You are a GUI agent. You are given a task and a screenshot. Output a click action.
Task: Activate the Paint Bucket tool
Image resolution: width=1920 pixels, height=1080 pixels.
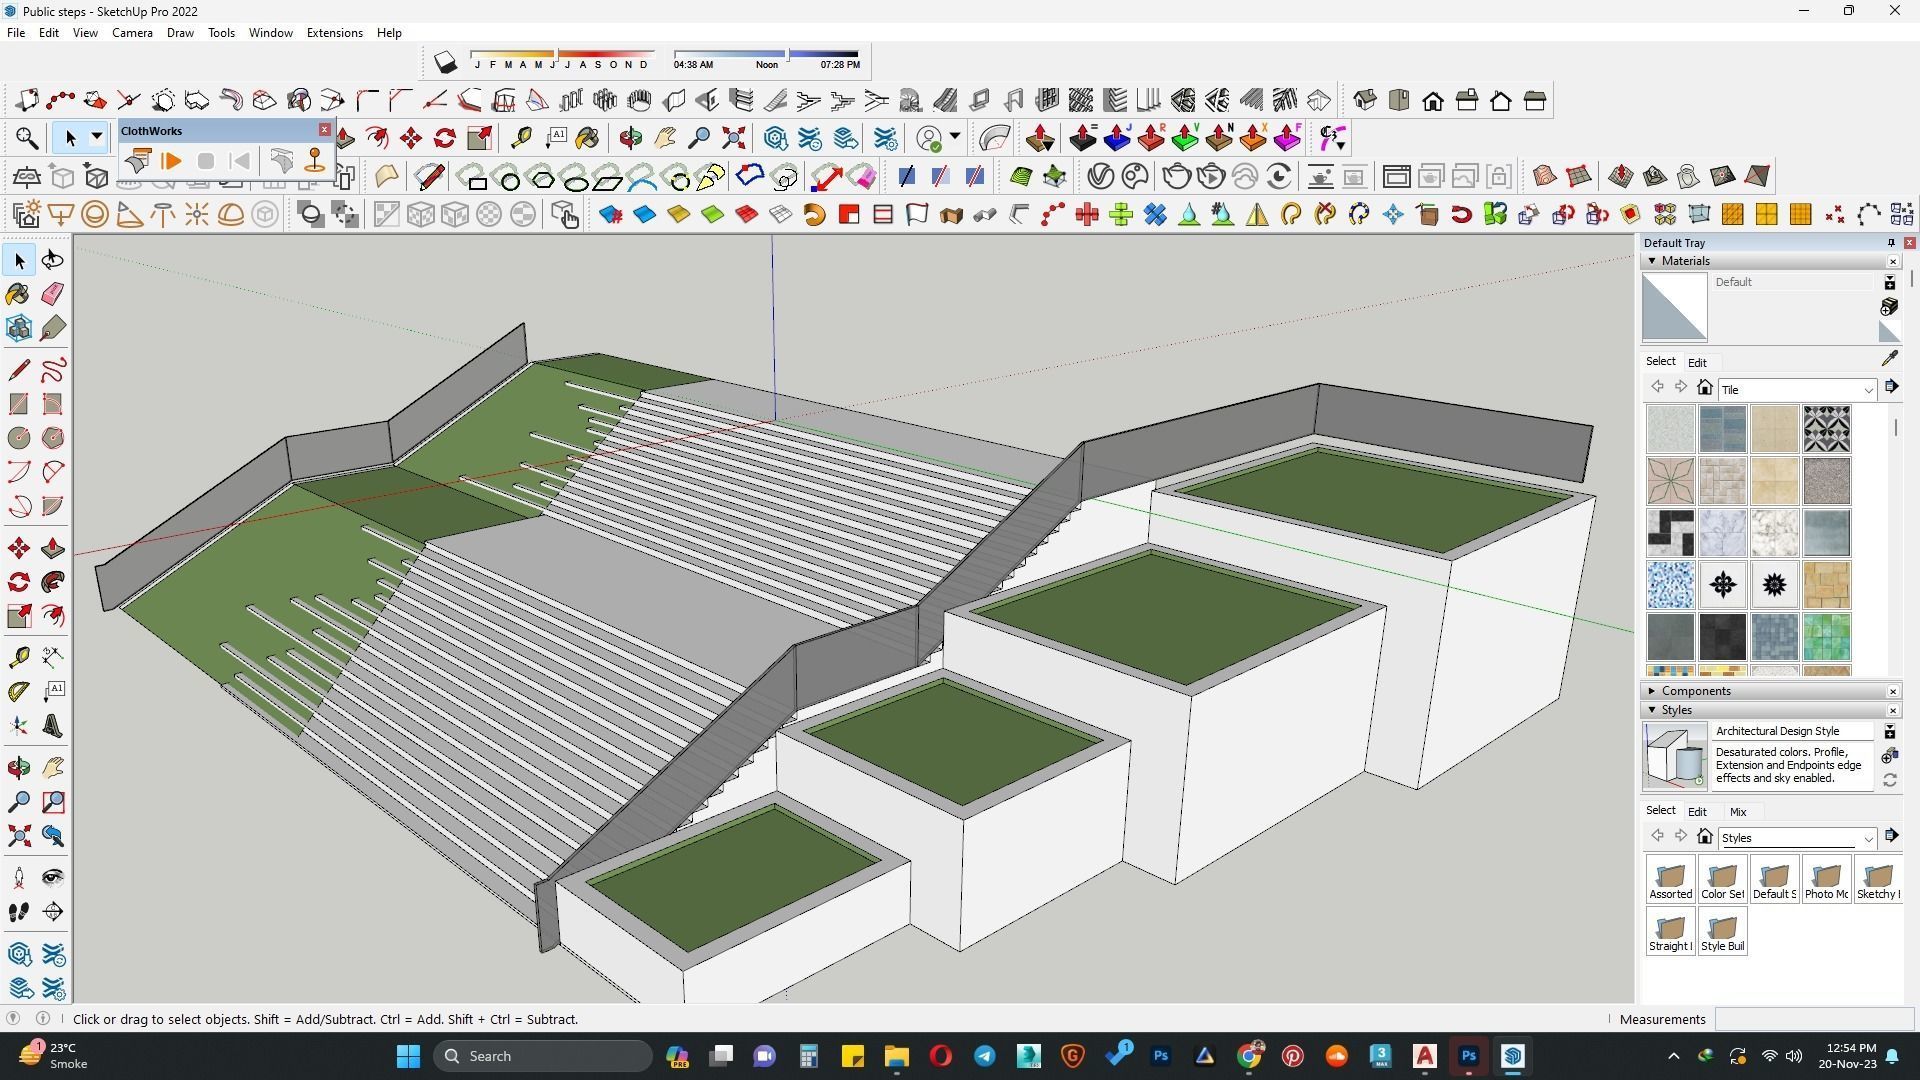pyautogui.click(x=19, y=293)
